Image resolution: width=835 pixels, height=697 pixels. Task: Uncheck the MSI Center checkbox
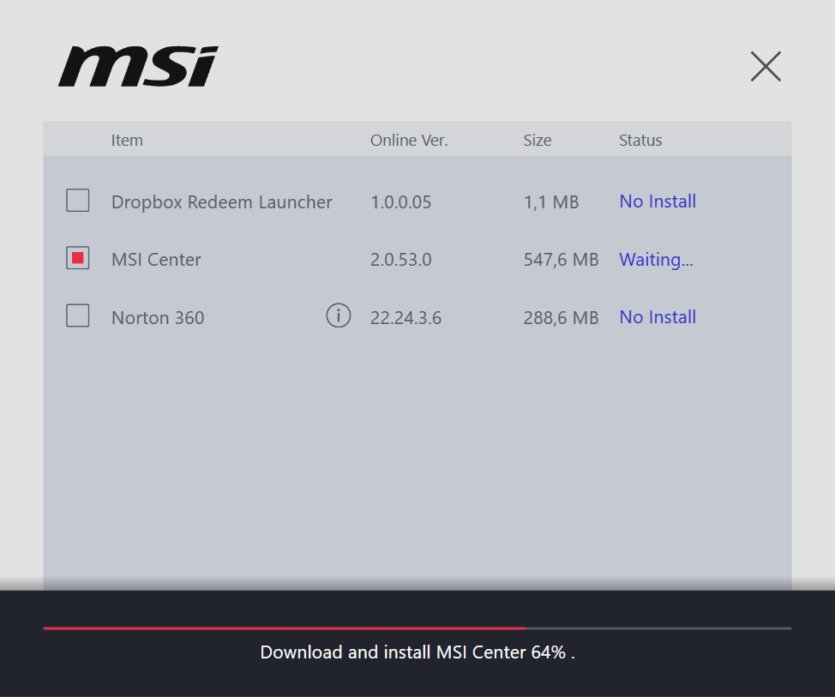pos(78,258)
